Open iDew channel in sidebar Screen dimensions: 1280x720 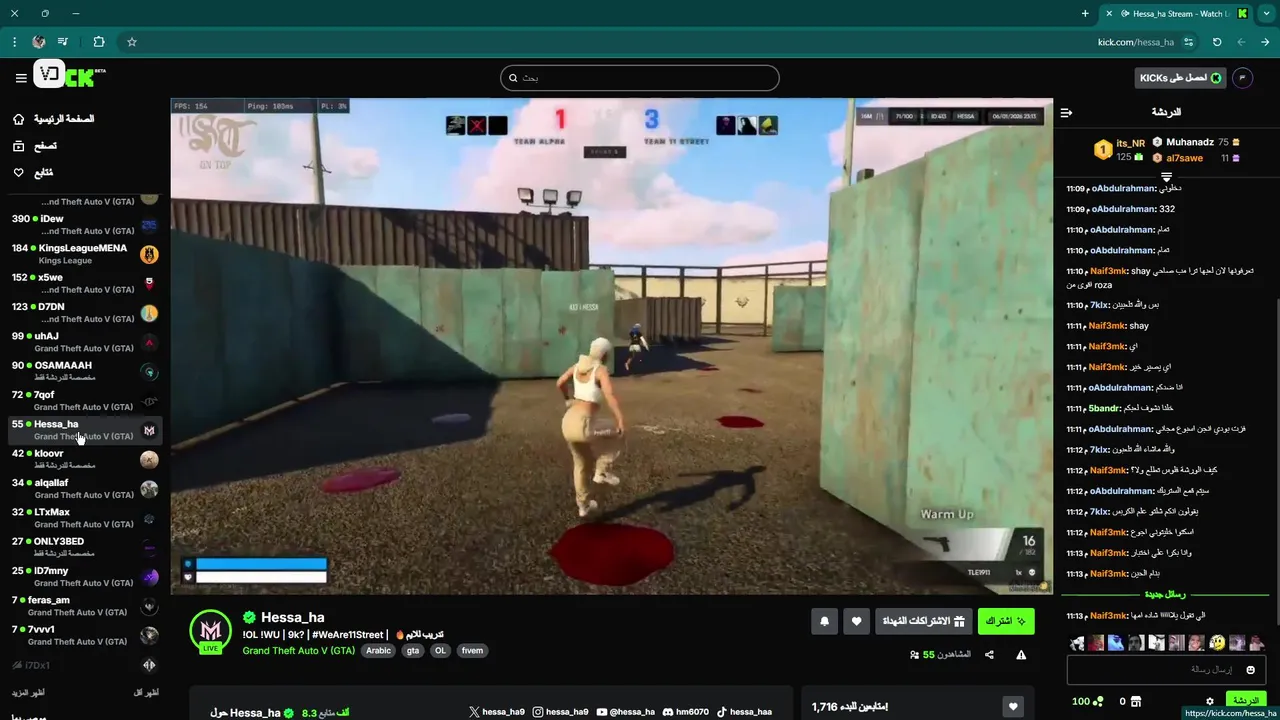[85, 225]
